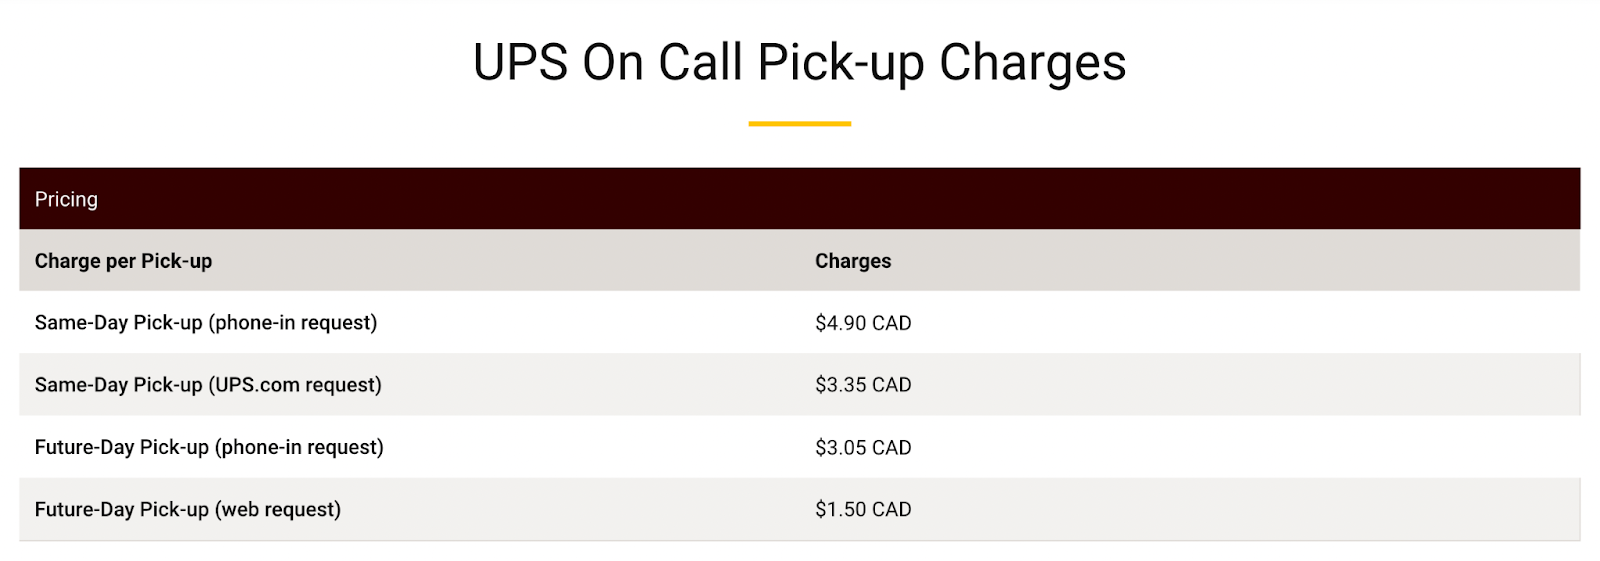
Task: Select the Pricing table header bar
Action: pyautogui.click(x=799, y=198)
